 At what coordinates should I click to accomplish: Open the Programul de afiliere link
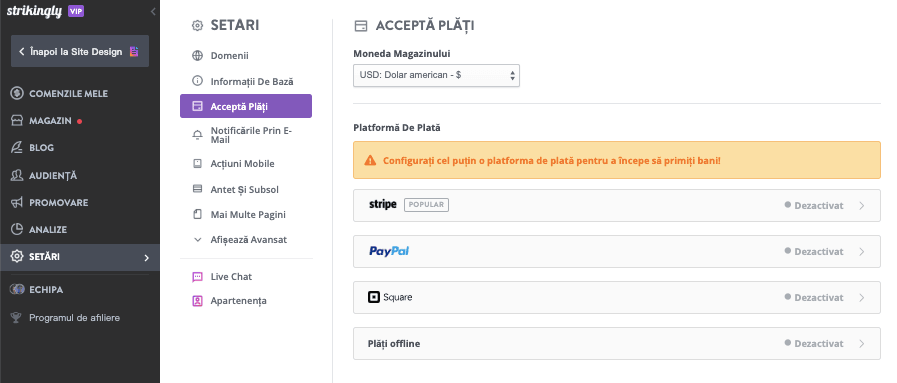click(74, 317)
